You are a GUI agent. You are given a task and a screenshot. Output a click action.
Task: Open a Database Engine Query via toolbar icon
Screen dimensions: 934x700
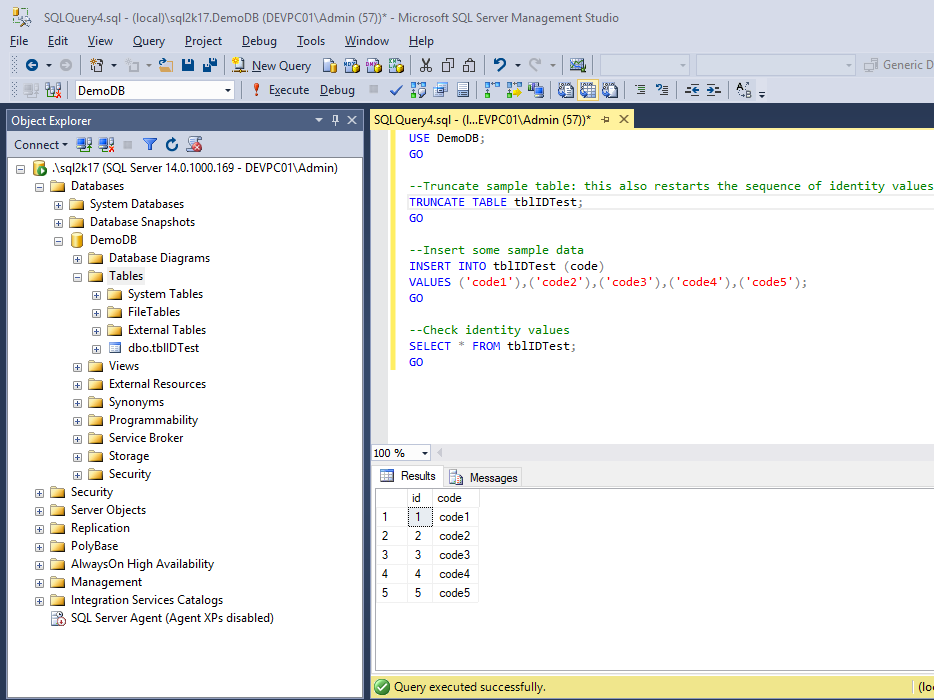click(329, 66)
